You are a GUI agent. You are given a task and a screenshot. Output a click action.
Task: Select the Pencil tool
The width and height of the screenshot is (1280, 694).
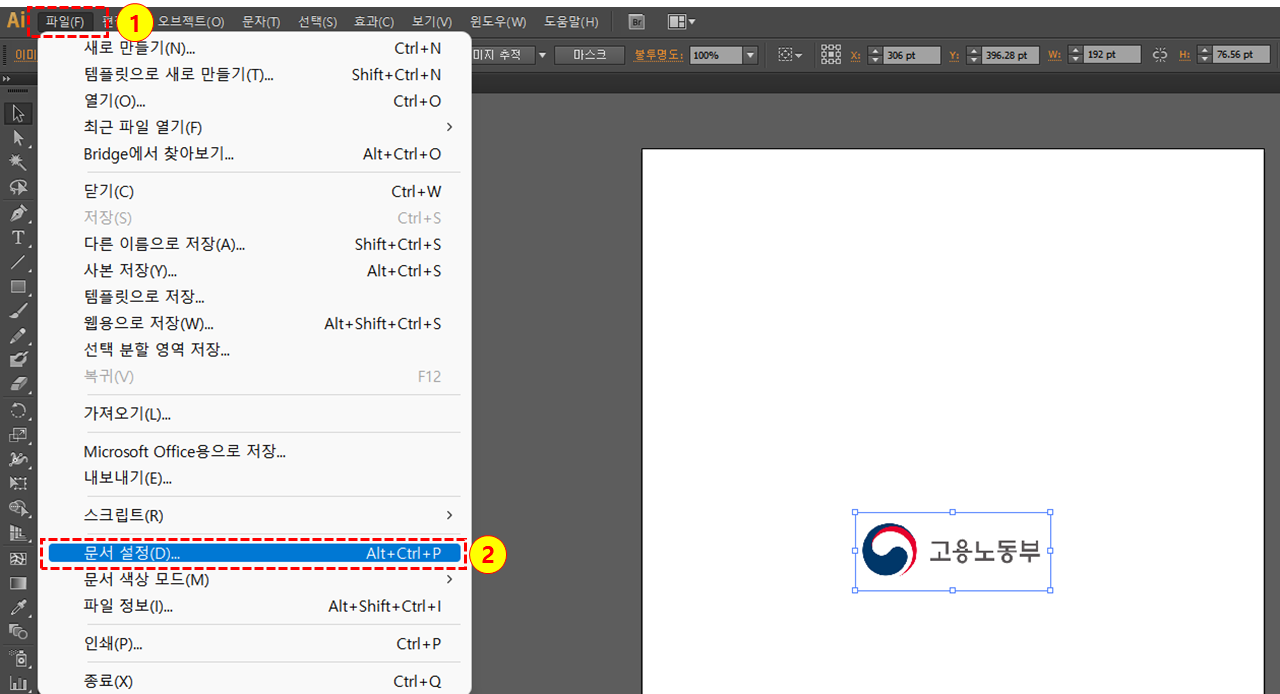(18, 336)
